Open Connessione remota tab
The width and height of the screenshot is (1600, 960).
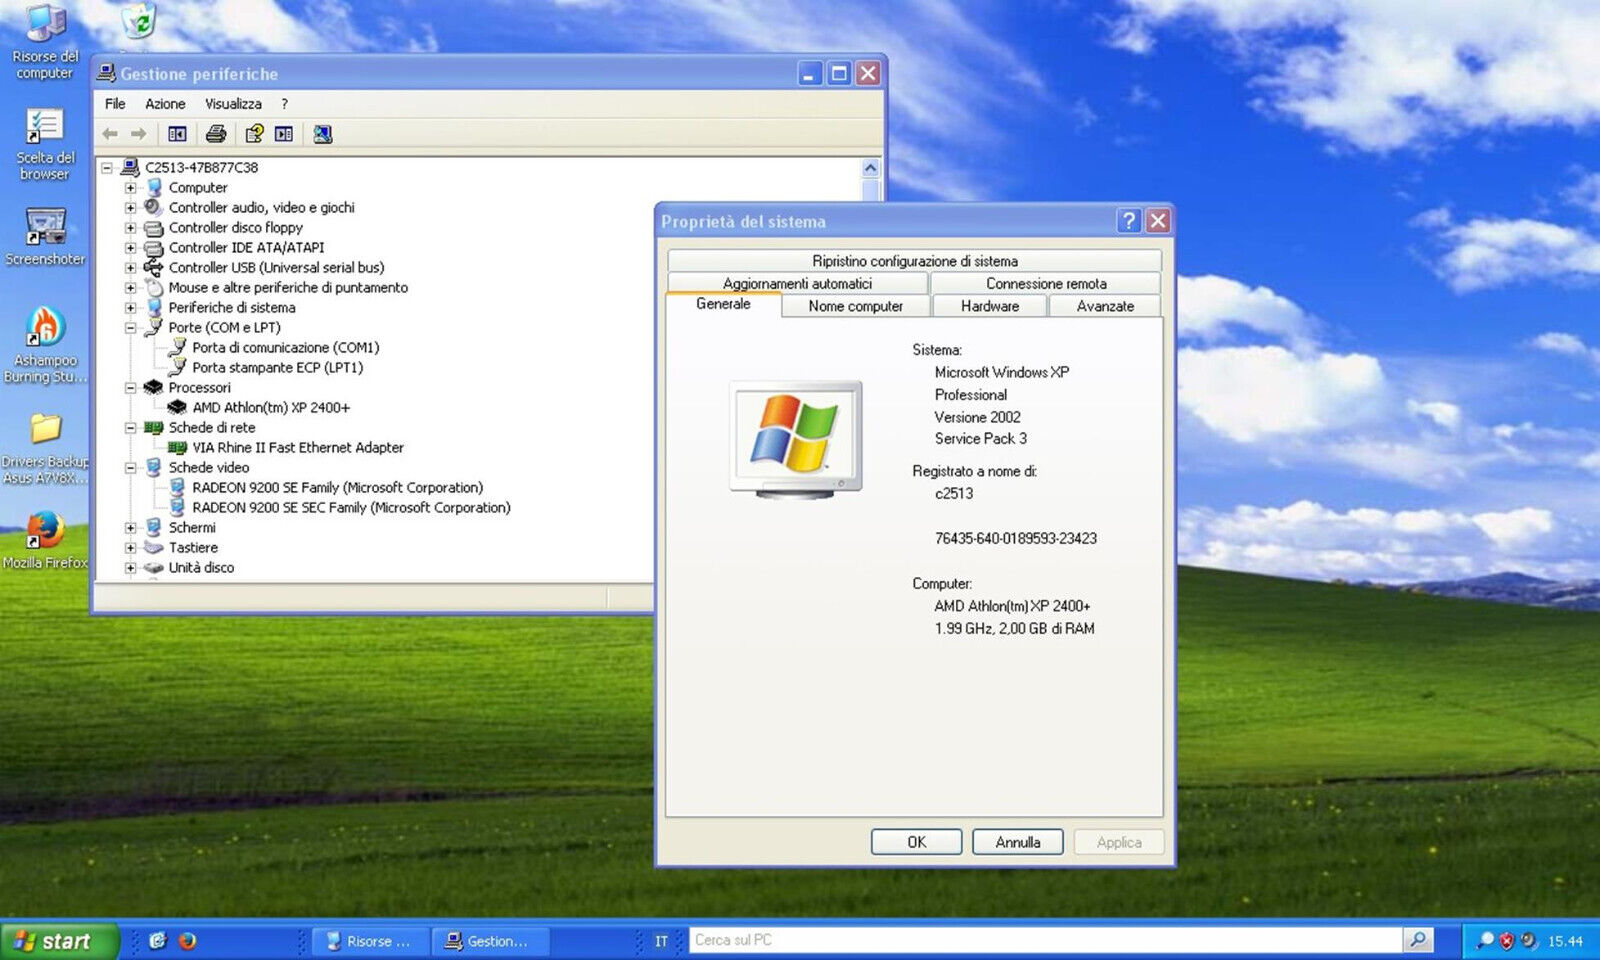click(1046, 284)
